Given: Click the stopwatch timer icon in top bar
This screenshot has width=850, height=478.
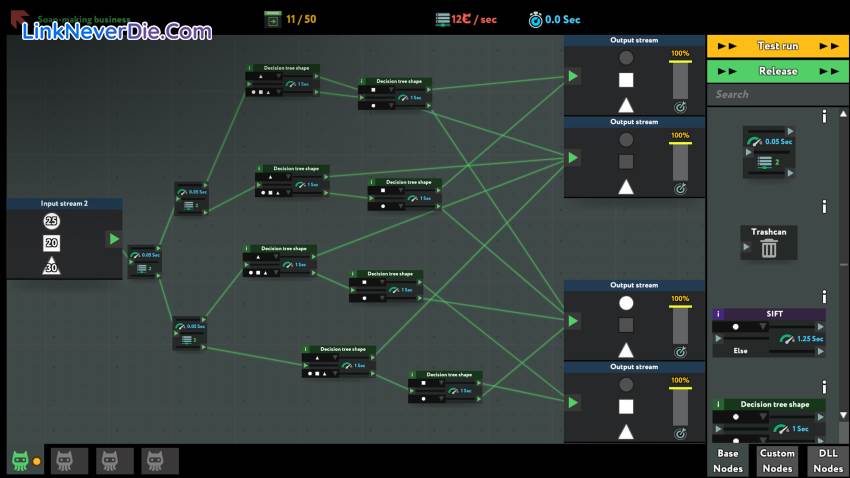Looking at the screenshot, I should [536, 19].
